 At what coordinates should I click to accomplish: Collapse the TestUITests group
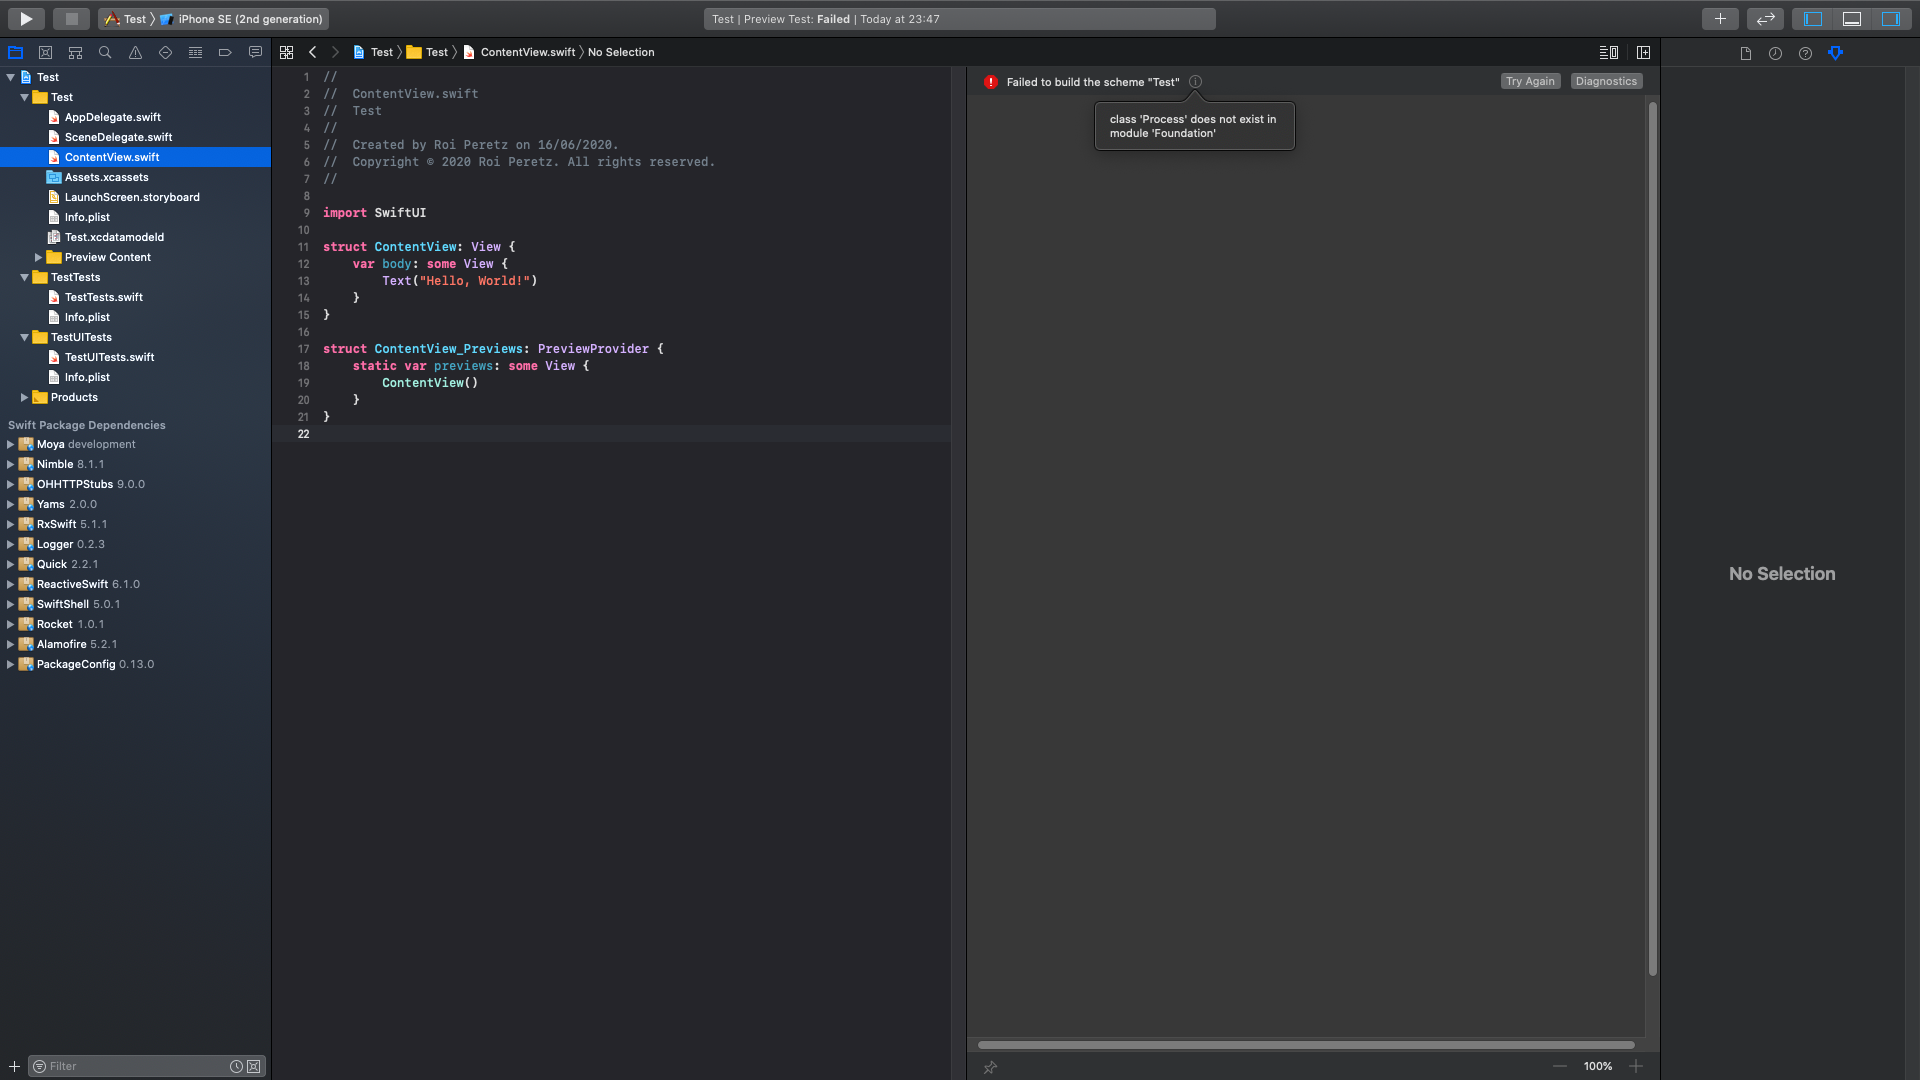[24, 337]
